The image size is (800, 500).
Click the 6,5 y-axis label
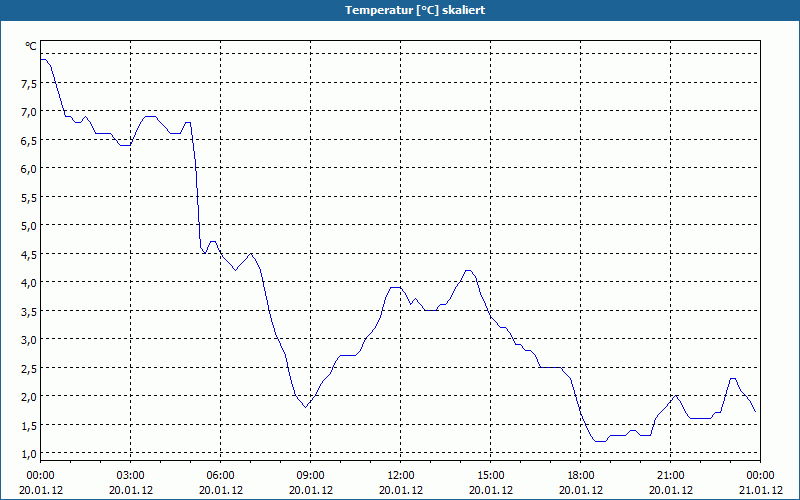(29, 141)
